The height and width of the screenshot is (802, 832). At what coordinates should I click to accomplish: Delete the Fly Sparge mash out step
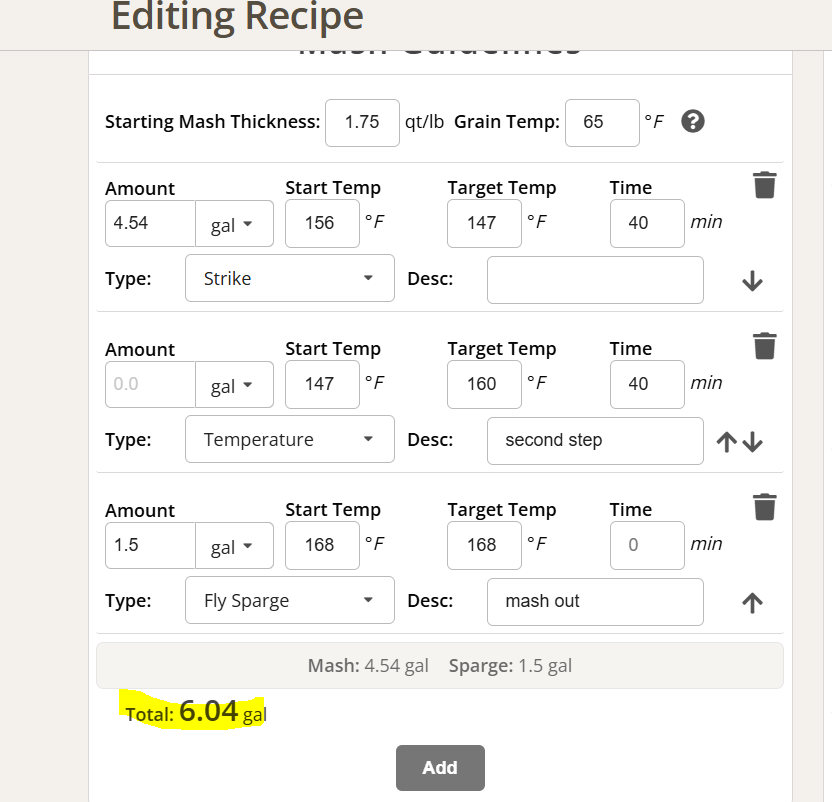point(764,507)
